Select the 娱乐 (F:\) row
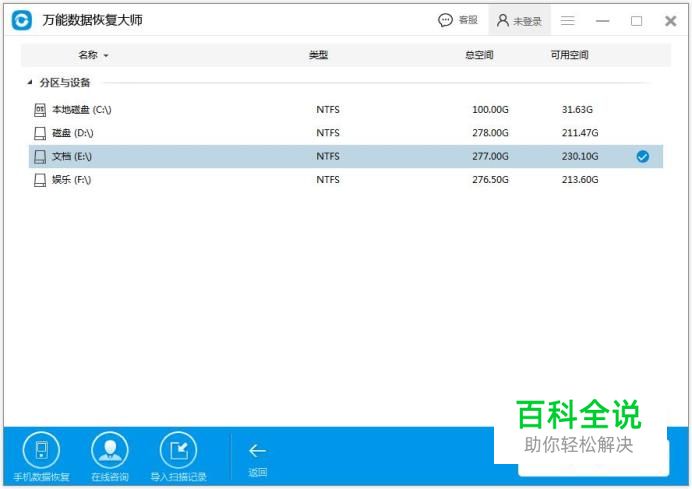This screenshot has height=489, width=692. [x=346, y=180]
